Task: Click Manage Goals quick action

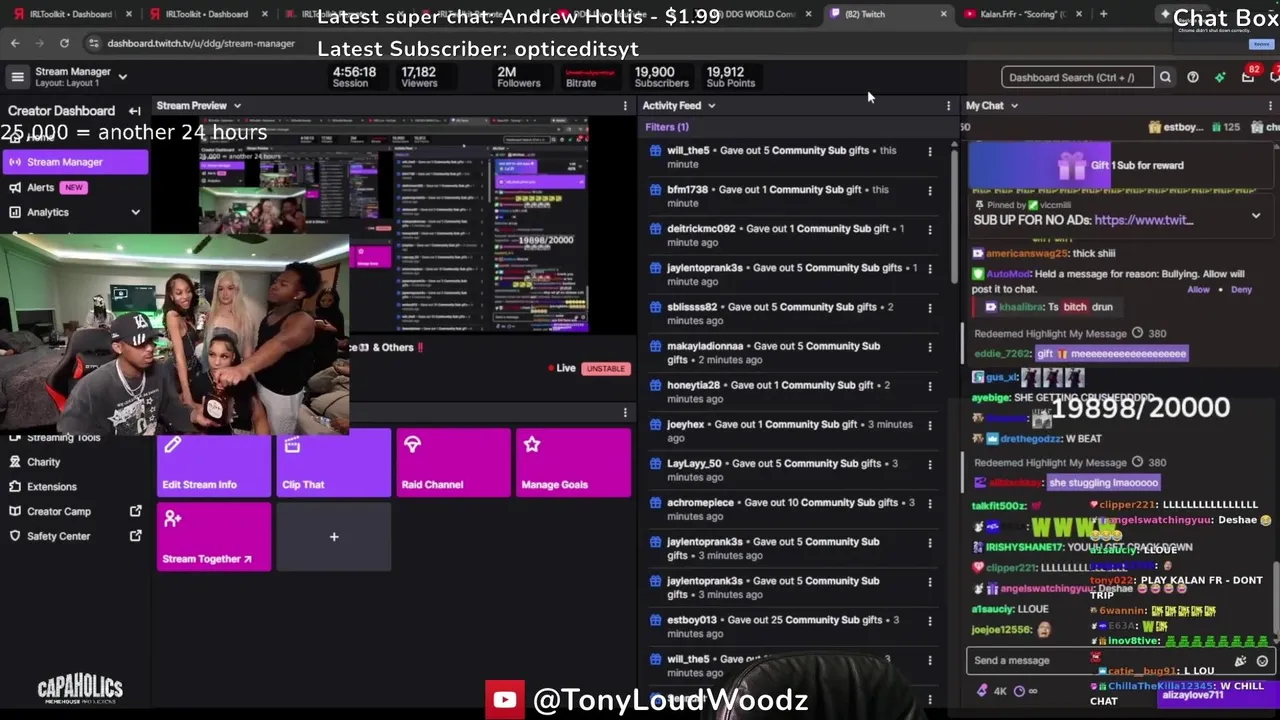Action: 574,463
